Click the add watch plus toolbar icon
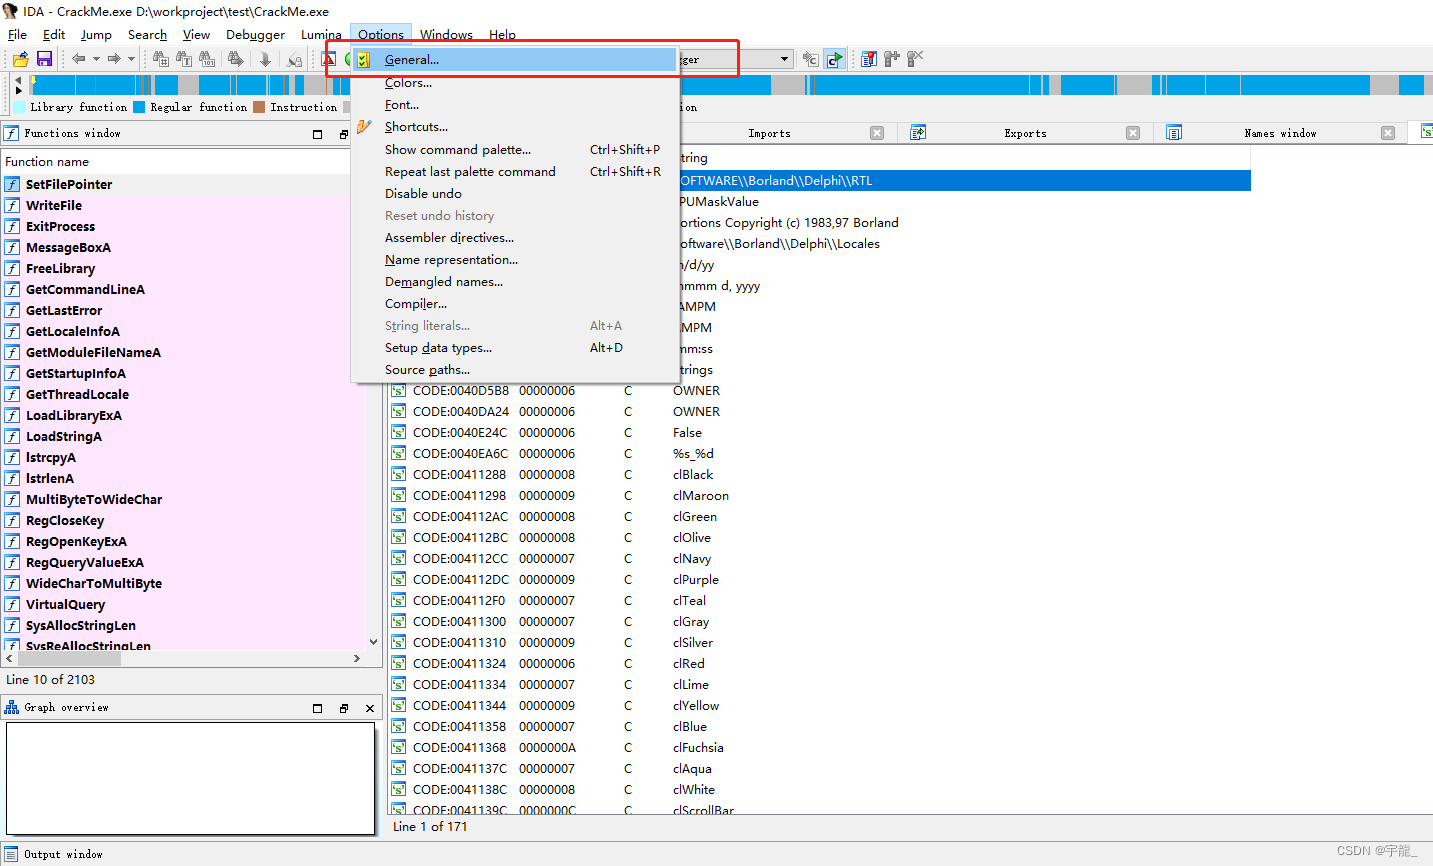 (x=892, y=59)
